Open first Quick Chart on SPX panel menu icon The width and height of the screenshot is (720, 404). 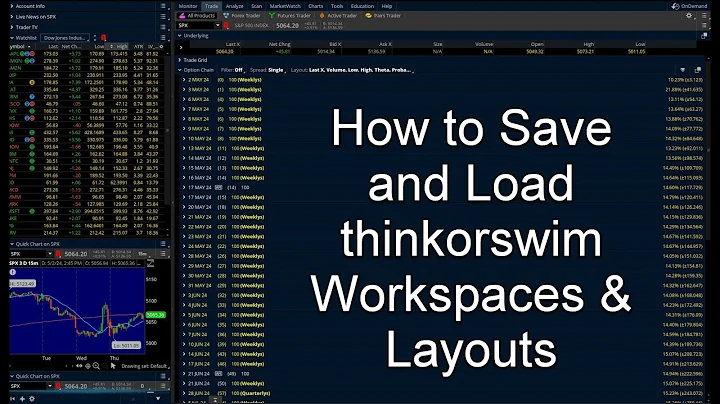tap(163, 244)
